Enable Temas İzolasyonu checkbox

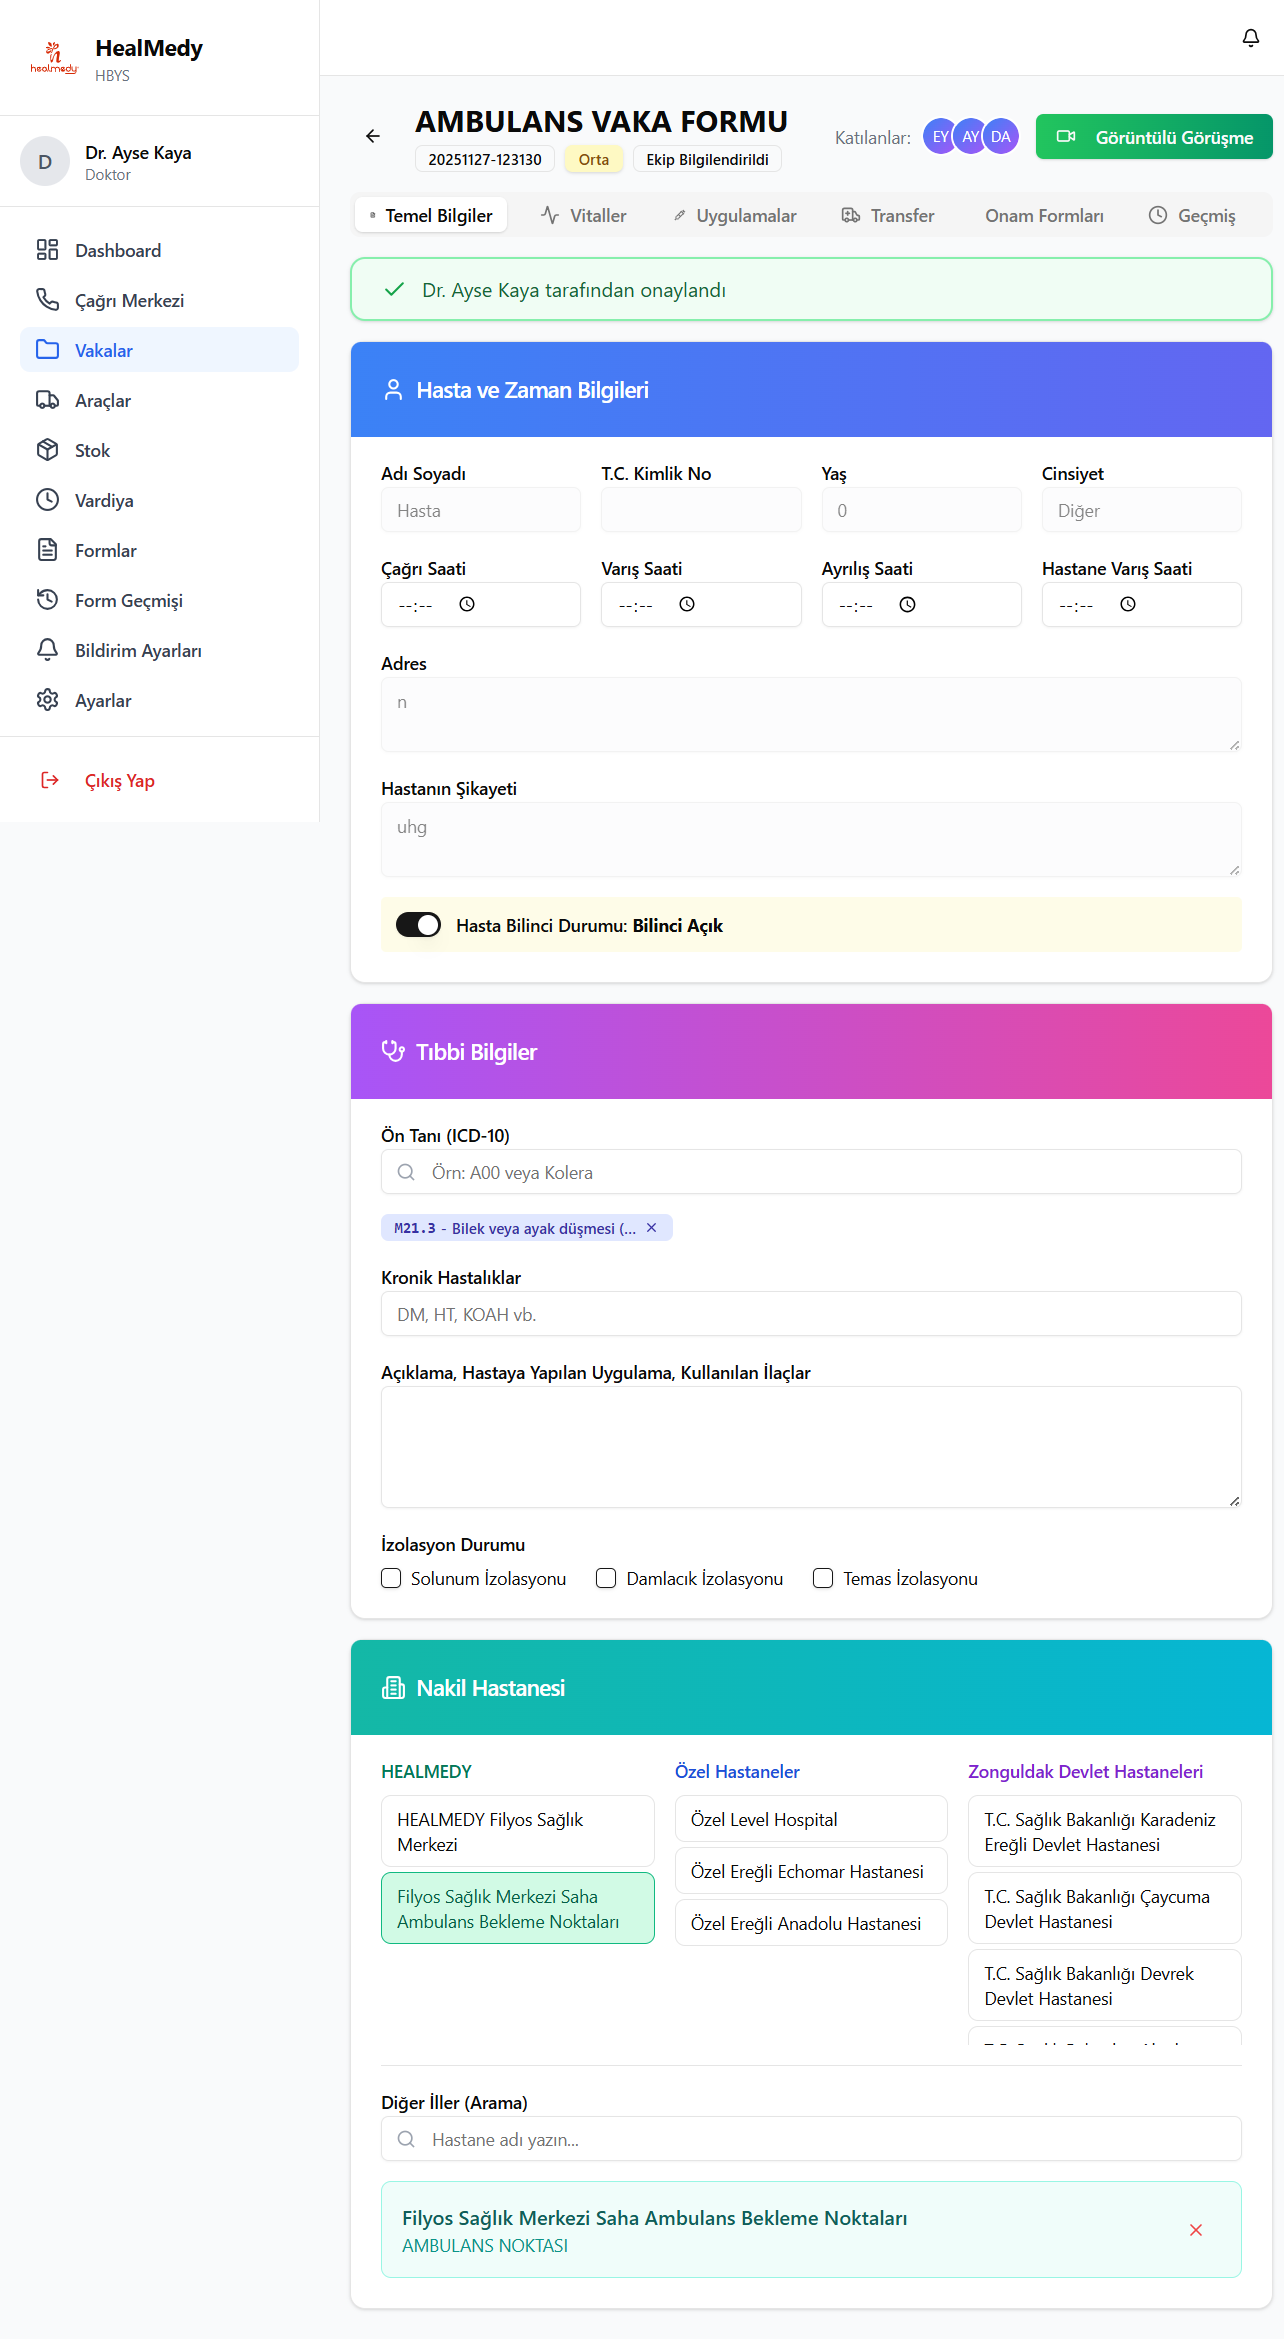tap(823, 1578)
